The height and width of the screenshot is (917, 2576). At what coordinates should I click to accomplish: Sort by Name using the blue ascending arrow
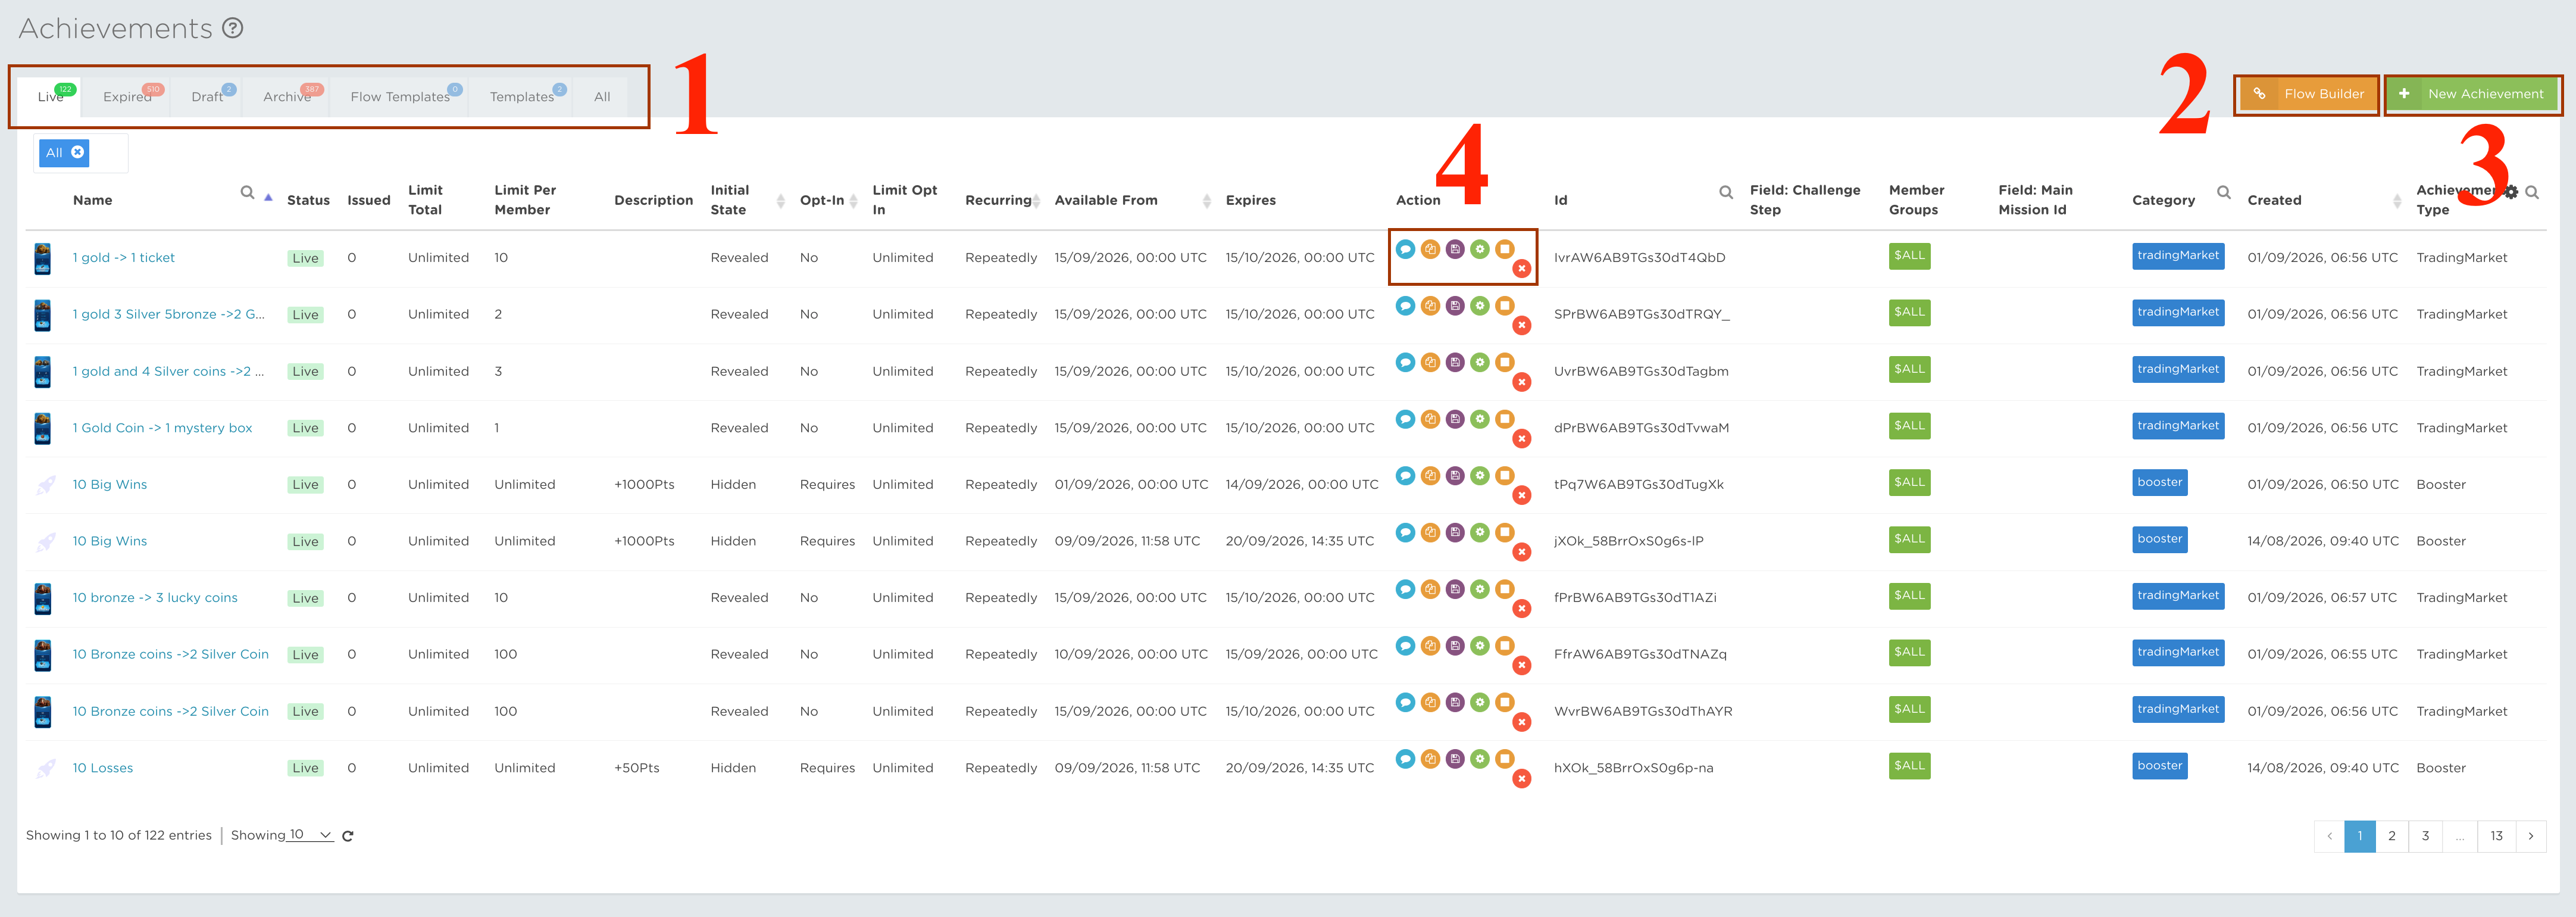[268, 198]
